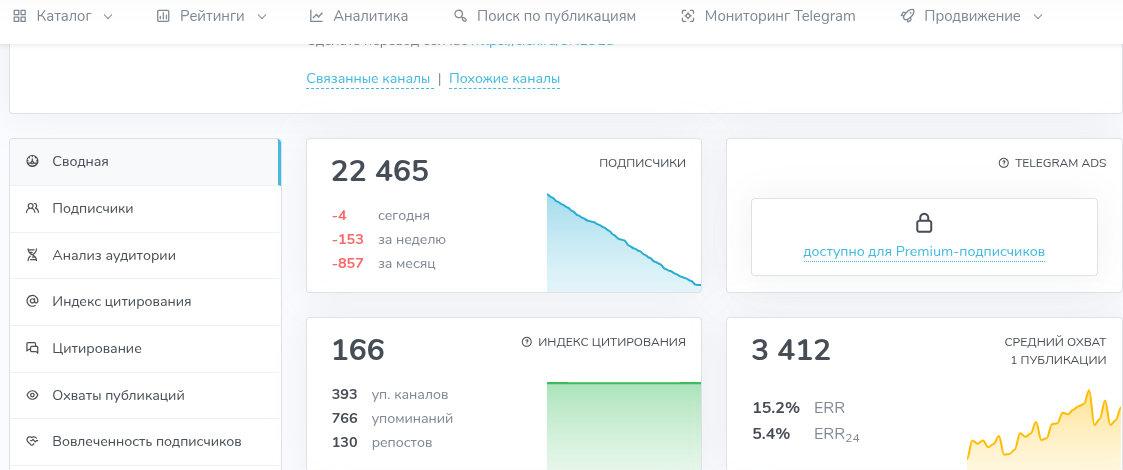
Task: Expand the Каталог dropdown chevron
Action: point(108,16)
